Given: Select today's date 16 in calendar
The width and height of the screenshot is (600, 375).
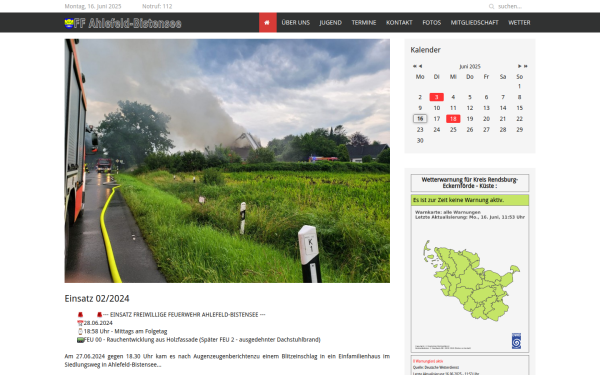Looking at the screenshot, I should 420,119.
